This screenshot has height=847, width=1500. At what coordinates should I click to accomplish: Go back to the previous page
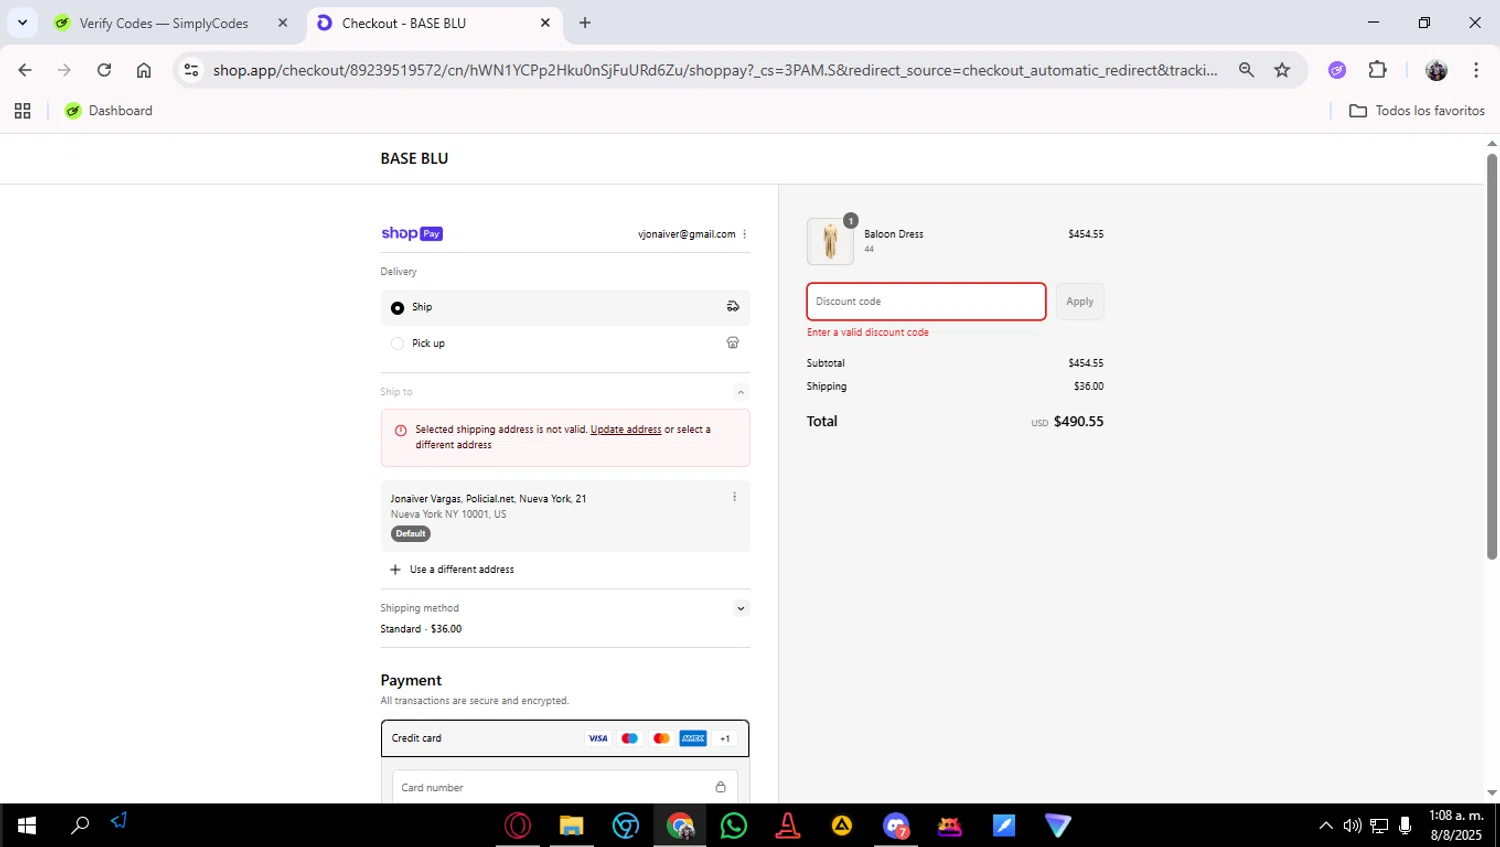point(25,70)
